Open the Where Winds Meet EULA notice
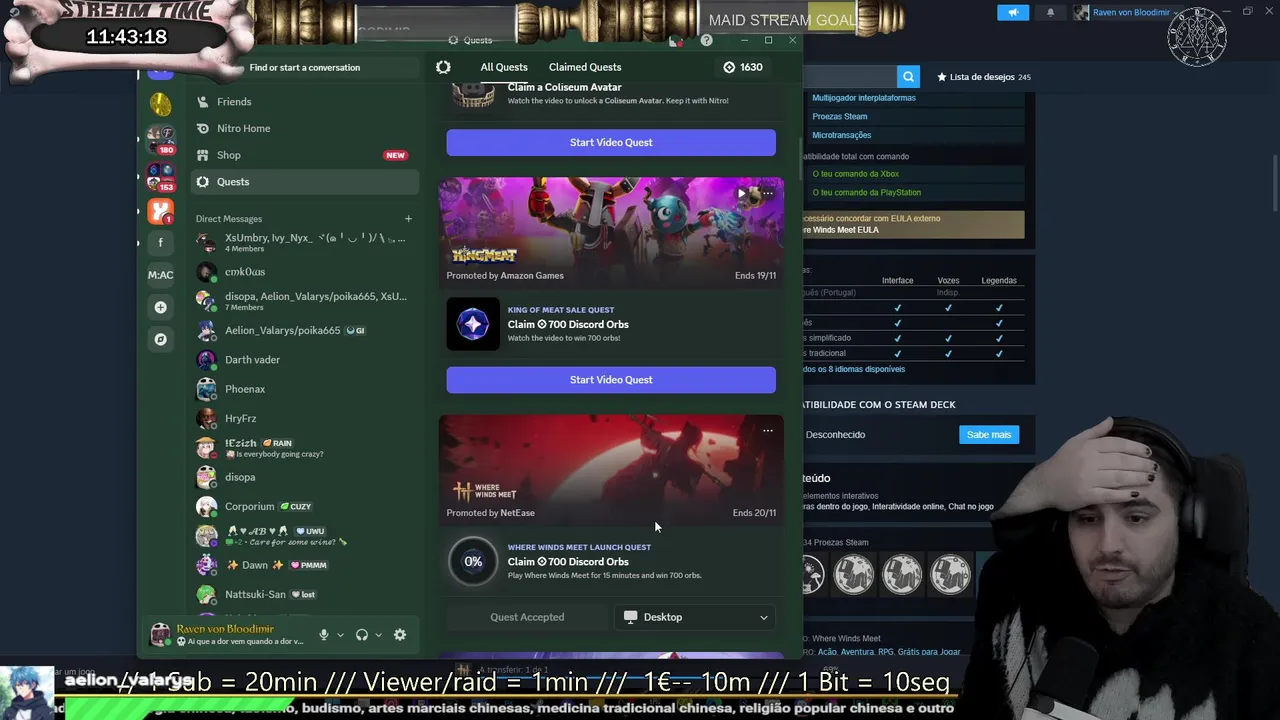This screenshot has width=1280, height=720. pos(914,224)
